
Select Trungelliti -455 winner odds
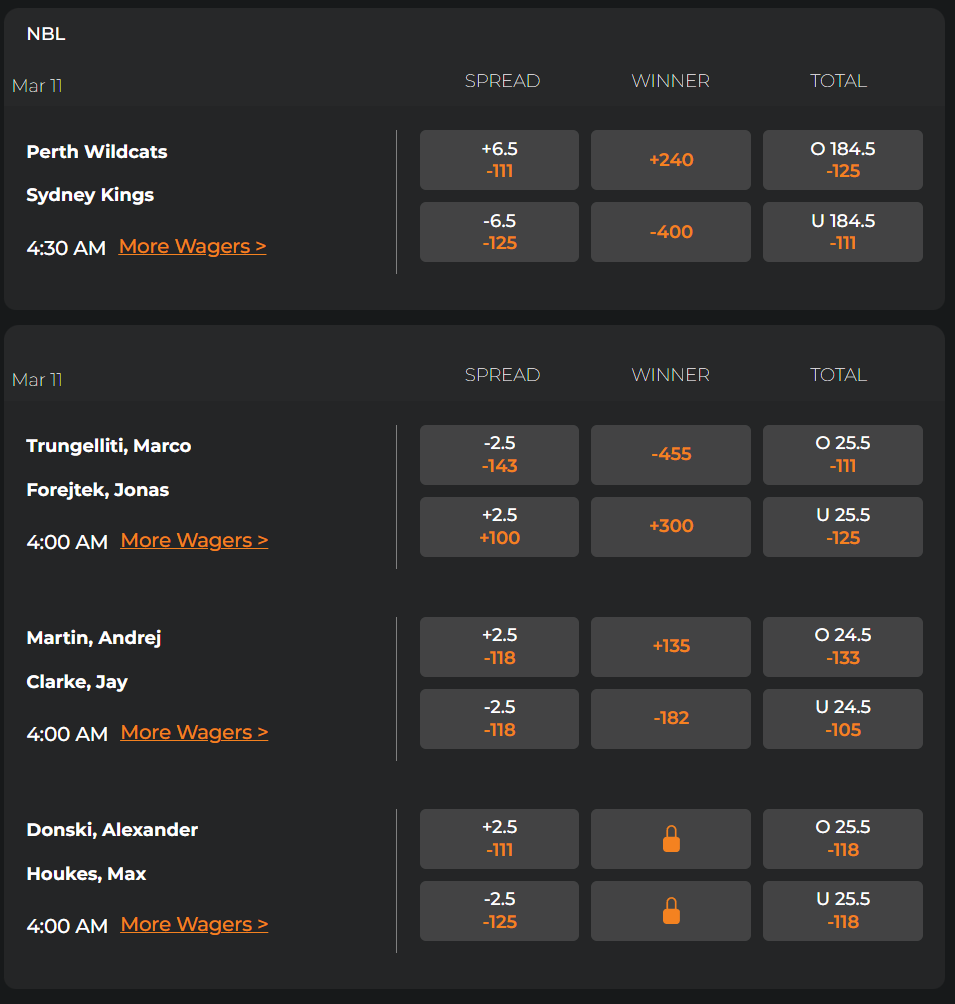coord(670,454)
